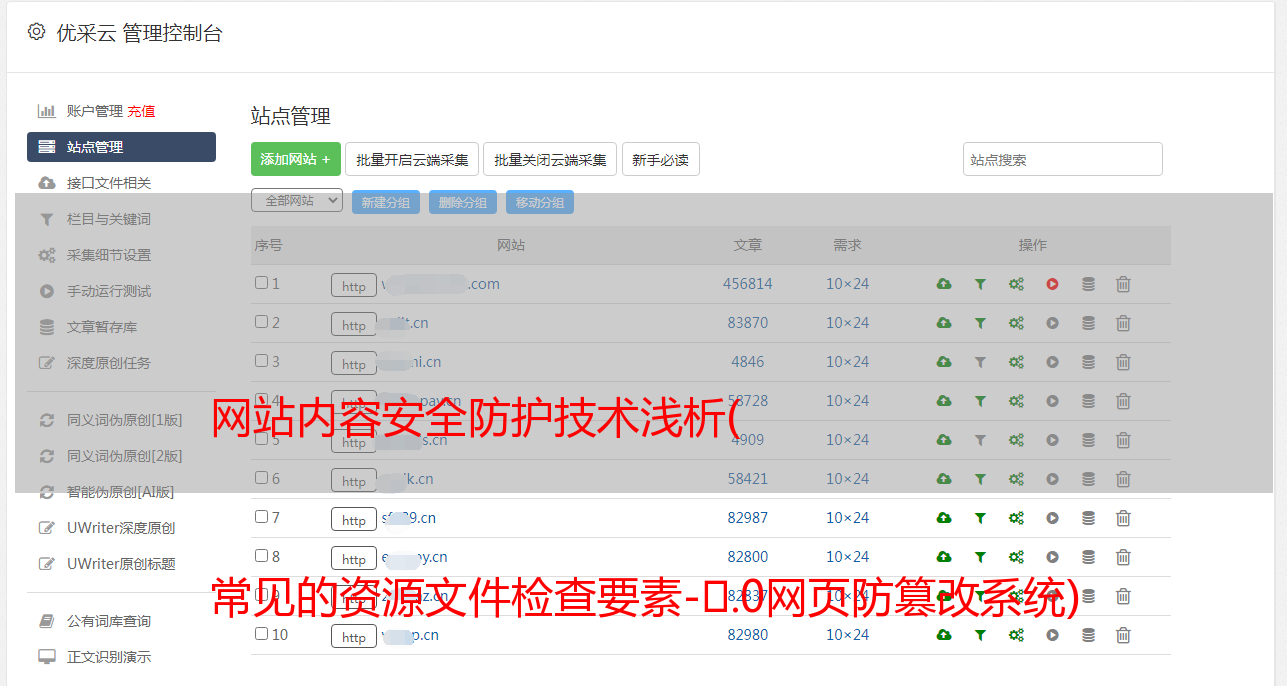Viewport: 1287px width, 686px height.
Task: Open the http protocol selector in row 1
Action: 354,286
